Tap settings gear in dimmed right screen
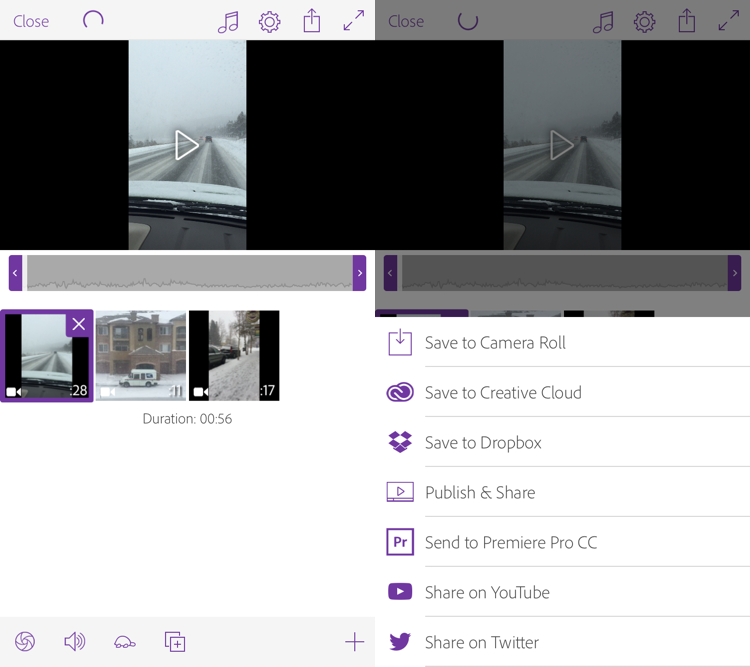Viewport: 750px width, 667px height. [x=644, y=22]
